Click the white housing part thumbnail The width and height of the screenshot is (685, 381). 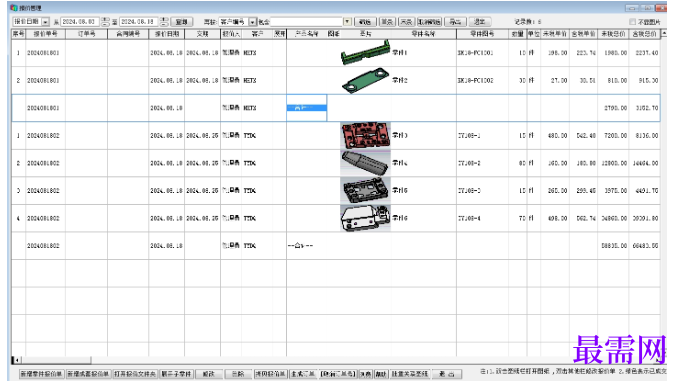click(365, 218)
